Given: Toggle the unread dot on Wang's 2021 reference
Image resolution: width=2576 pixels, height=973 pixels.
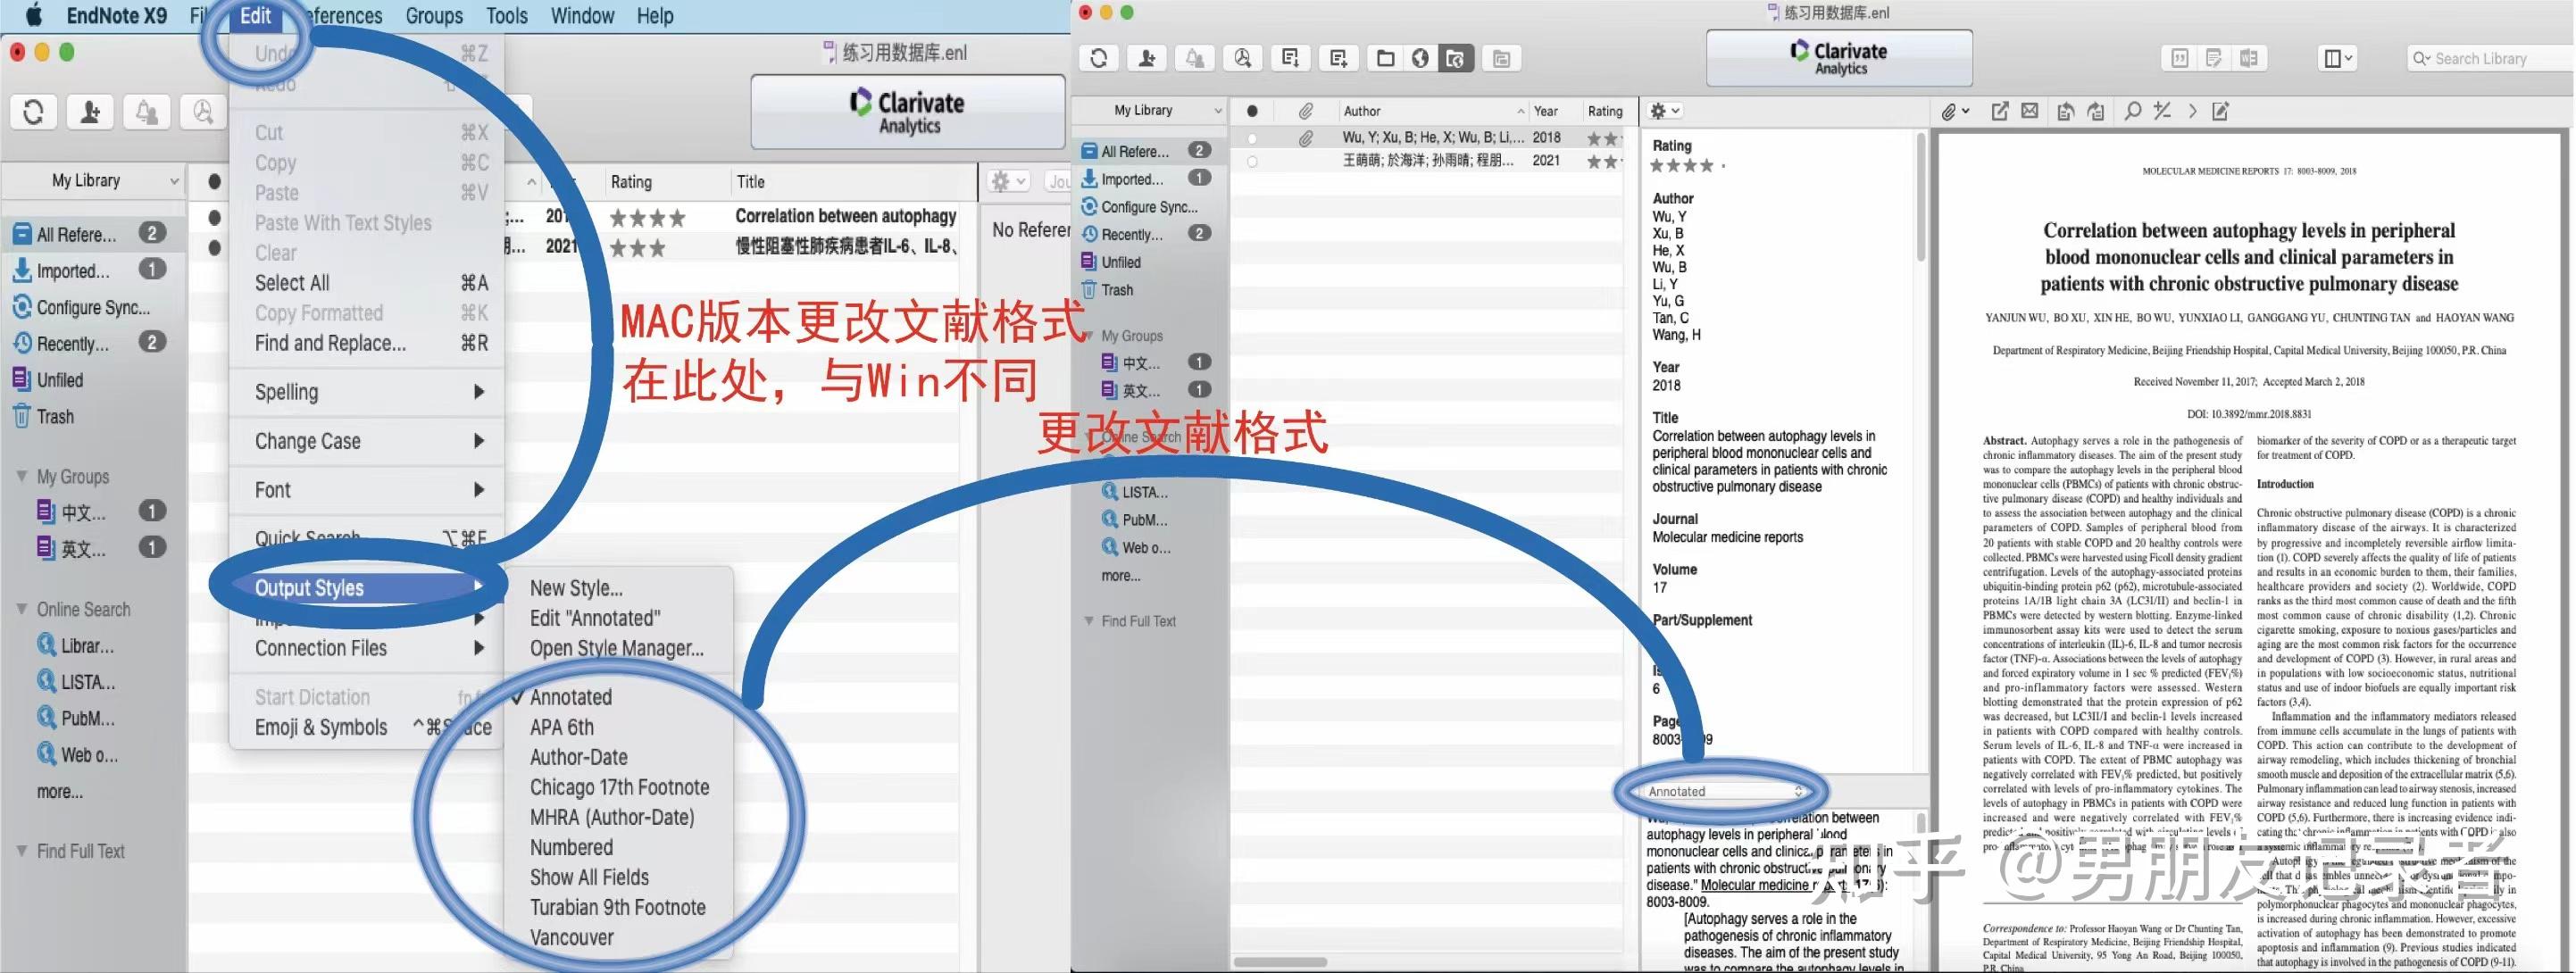Looking at the screenshot, I should point(1253,161).
